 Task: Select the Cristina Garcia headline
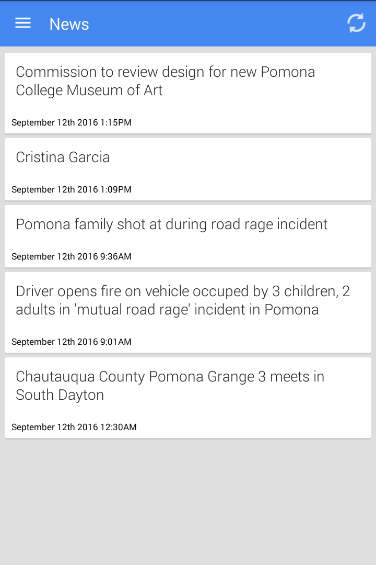(x=63, y=157)
